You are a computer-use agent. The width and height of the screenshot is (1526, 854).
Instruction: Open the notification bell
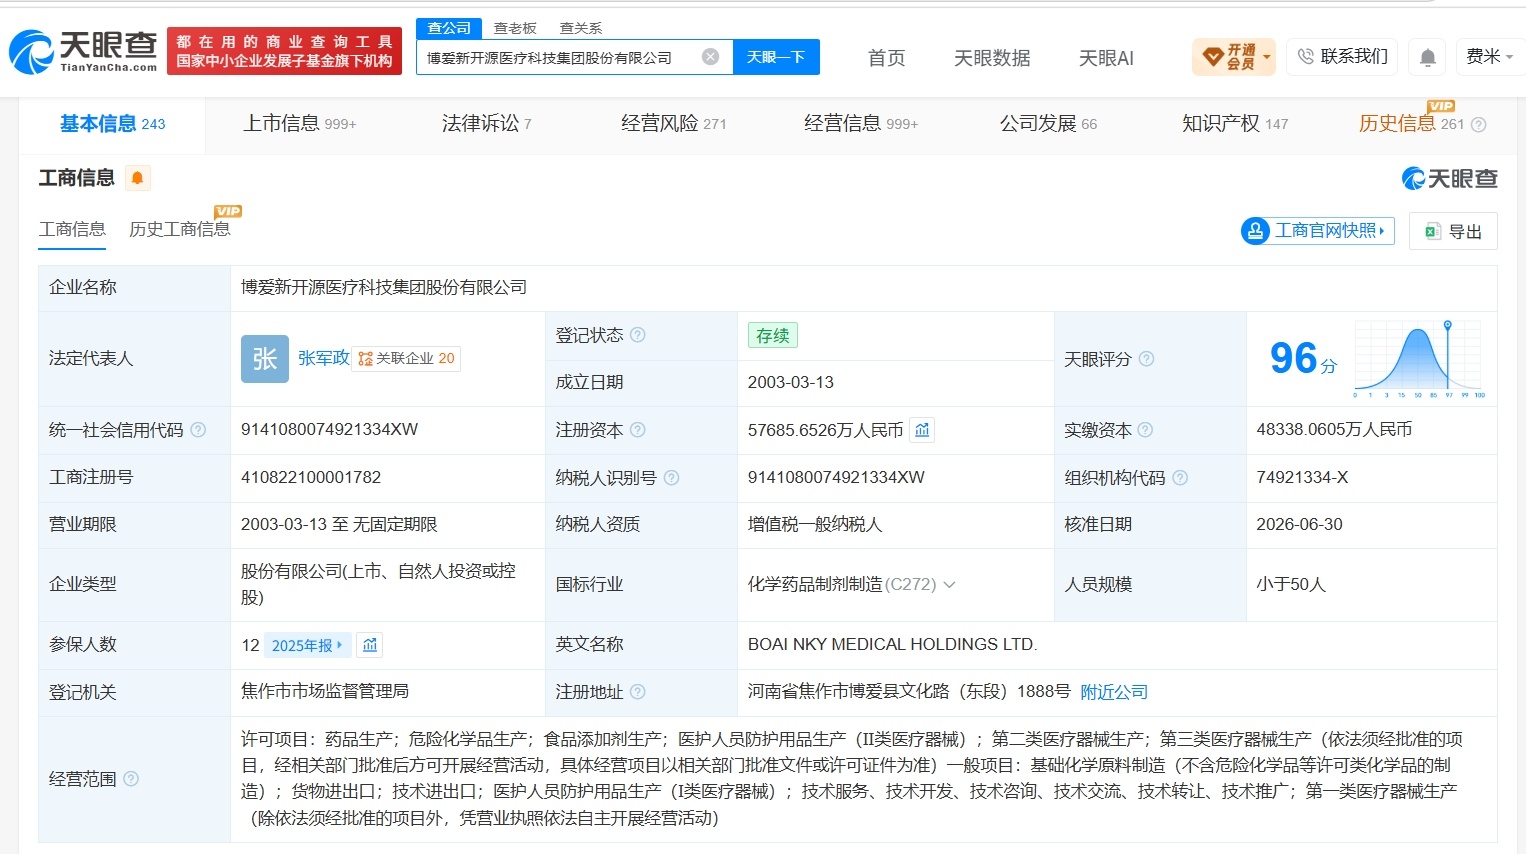1428,58
